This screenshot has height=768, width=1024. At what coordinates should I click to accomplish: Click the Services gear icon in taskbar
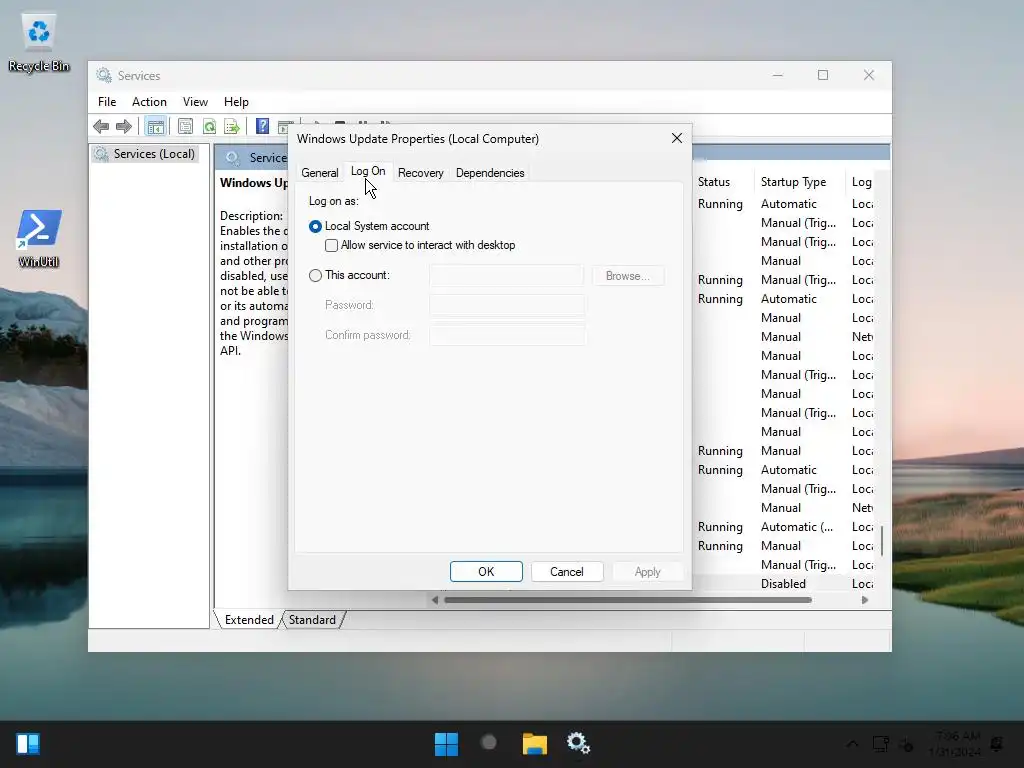pos(578,743)
